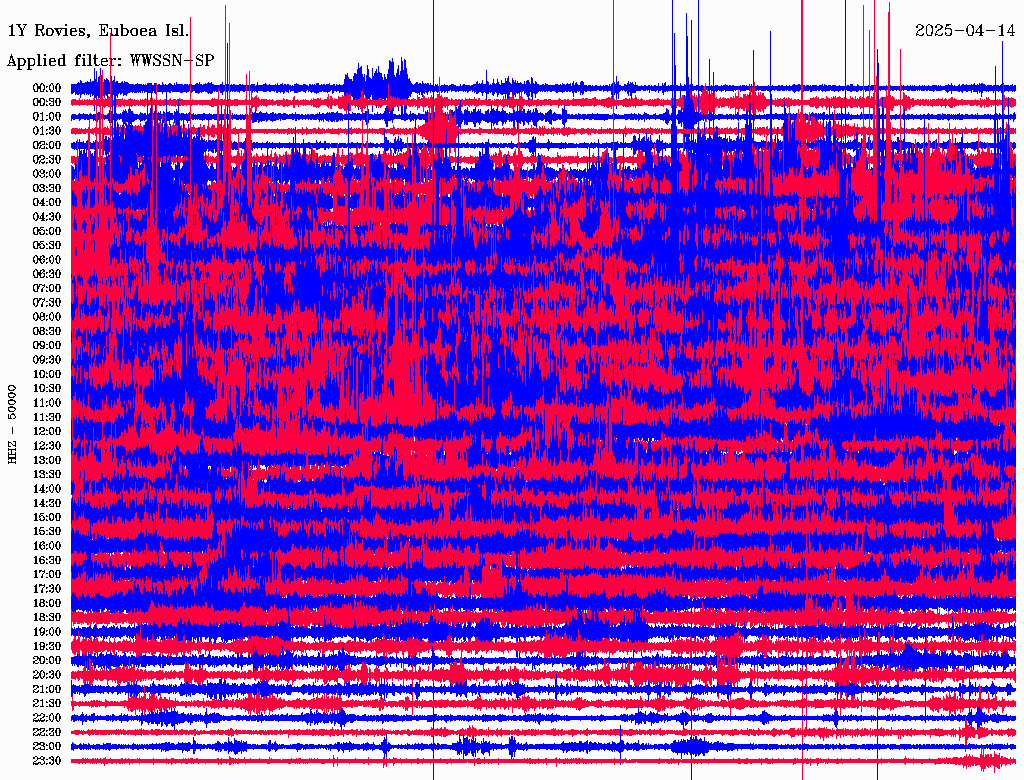Click the blue signal burst on the 00:00 trace
Screen dimensions: 1024x780
pos(377,80)
